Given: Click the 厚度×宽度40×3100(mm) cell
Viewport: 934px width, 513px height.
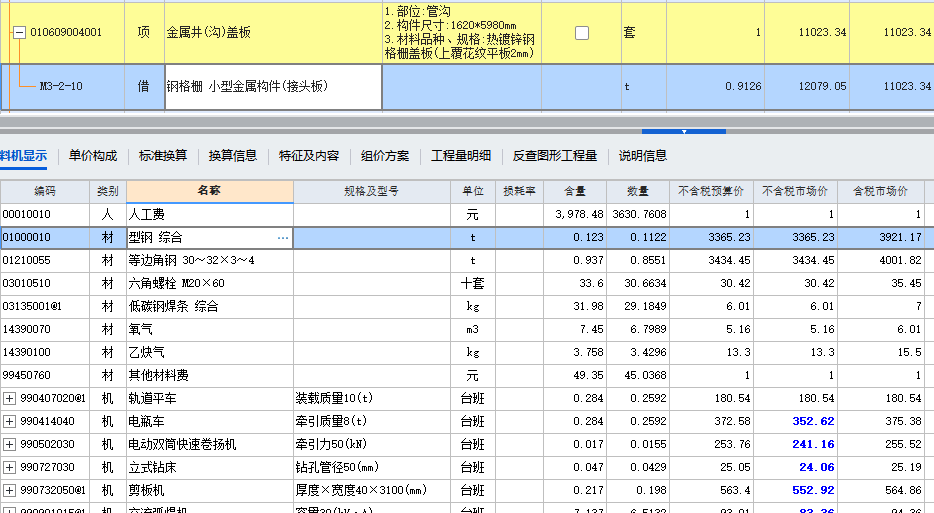Looking at the screenshot, I should [x=372, y=491].
